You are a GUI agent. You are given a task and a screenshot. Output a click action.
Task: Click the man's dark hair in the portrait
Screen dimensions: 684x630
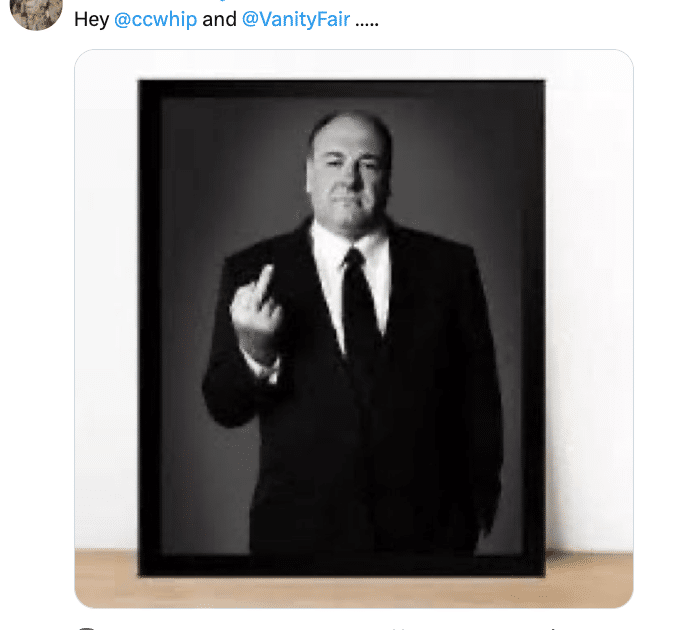[x=350, y=124]
